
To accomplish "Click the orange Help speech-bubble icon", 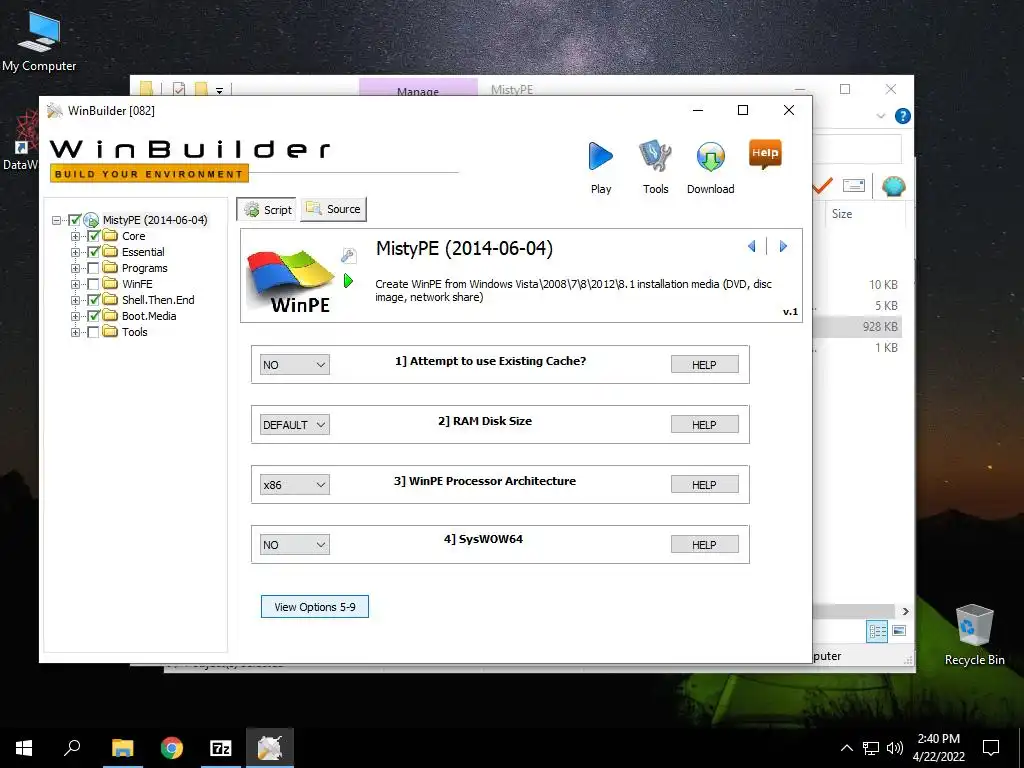I will click(765, 155).
